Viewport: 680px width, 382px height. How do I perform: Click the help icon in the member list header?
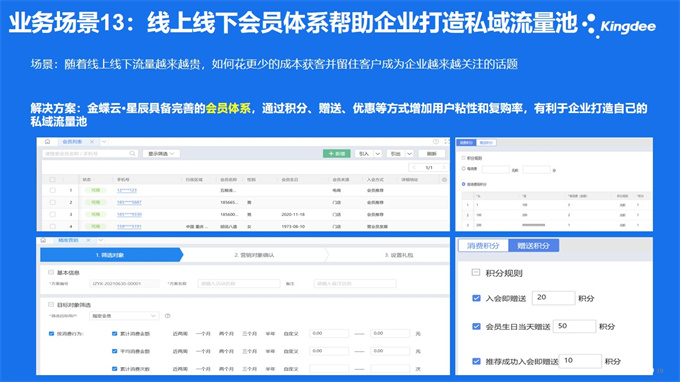click(435, 141)
